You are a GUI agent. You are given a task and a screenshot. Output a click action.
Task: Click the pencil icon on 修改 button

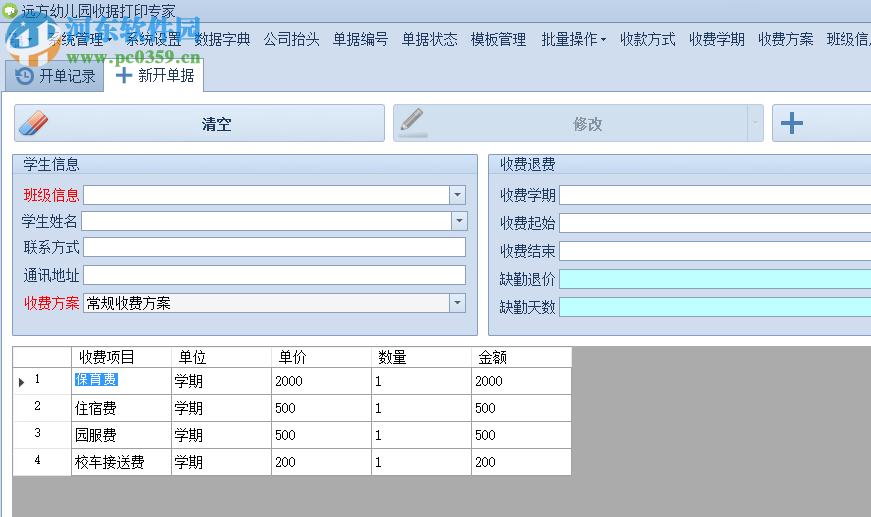413,123
